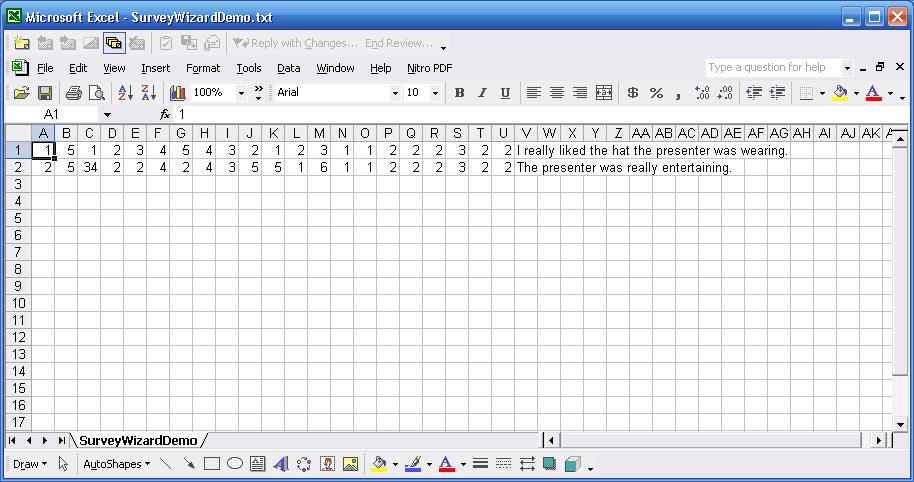Select the Rectangle drawing tool
Image resolution: width=914 pixels, height=482 pixels.
(x=212, y=464)
